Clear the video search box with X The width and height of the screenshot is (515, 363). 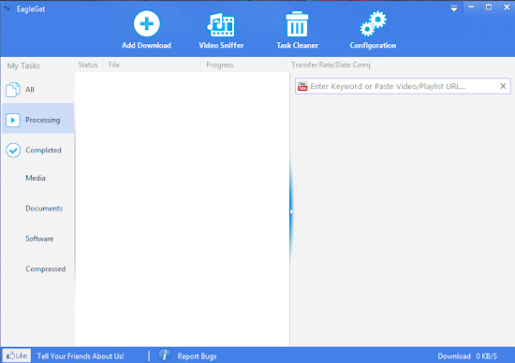[503, 86]
